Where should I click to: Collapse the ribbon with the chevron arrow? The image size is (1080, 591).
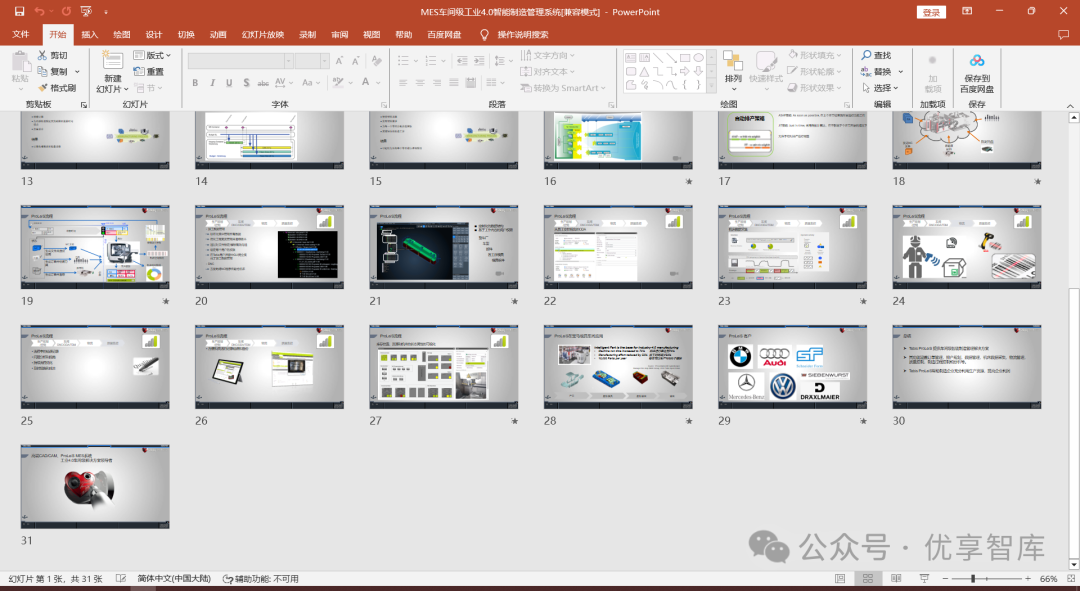1070,105
